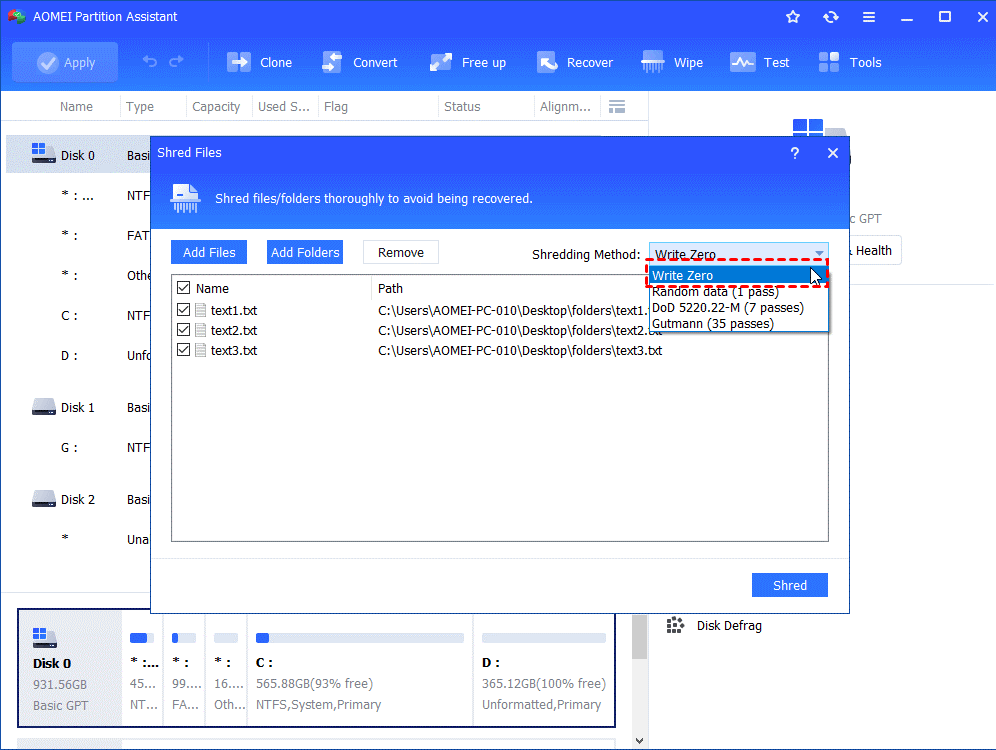The image size is (996, 750).
Task: Open the Test tool
Action: click(x=743, y=62)
